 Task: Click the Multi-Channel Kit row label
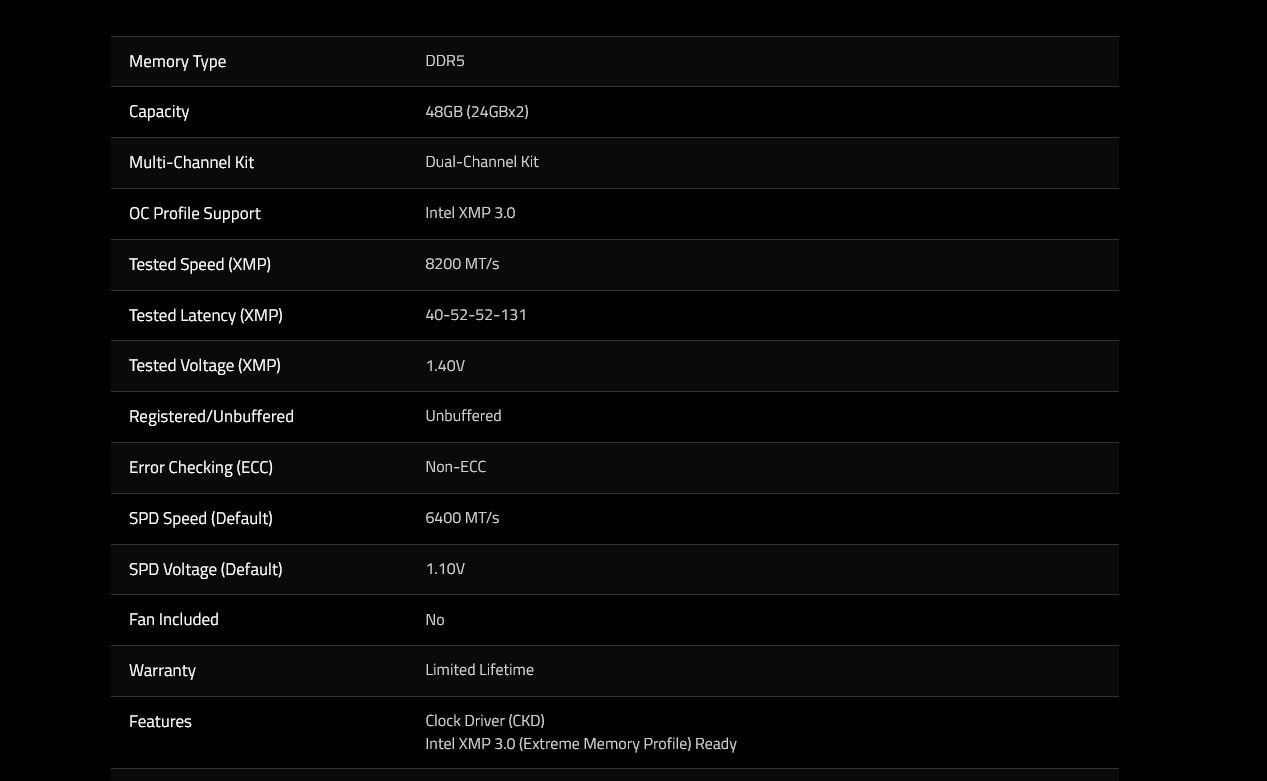pyautogui.click(x=191, y=163)
